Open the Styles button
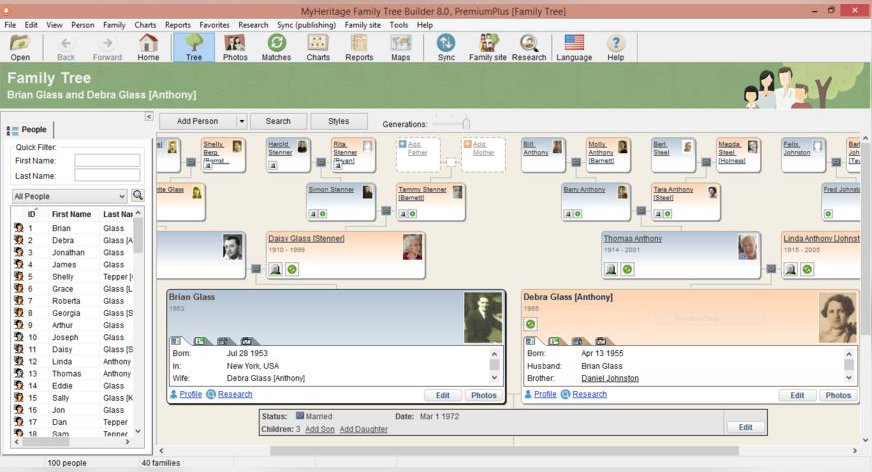872x472 pixels. pyautogui.click(x=339, y=121)
